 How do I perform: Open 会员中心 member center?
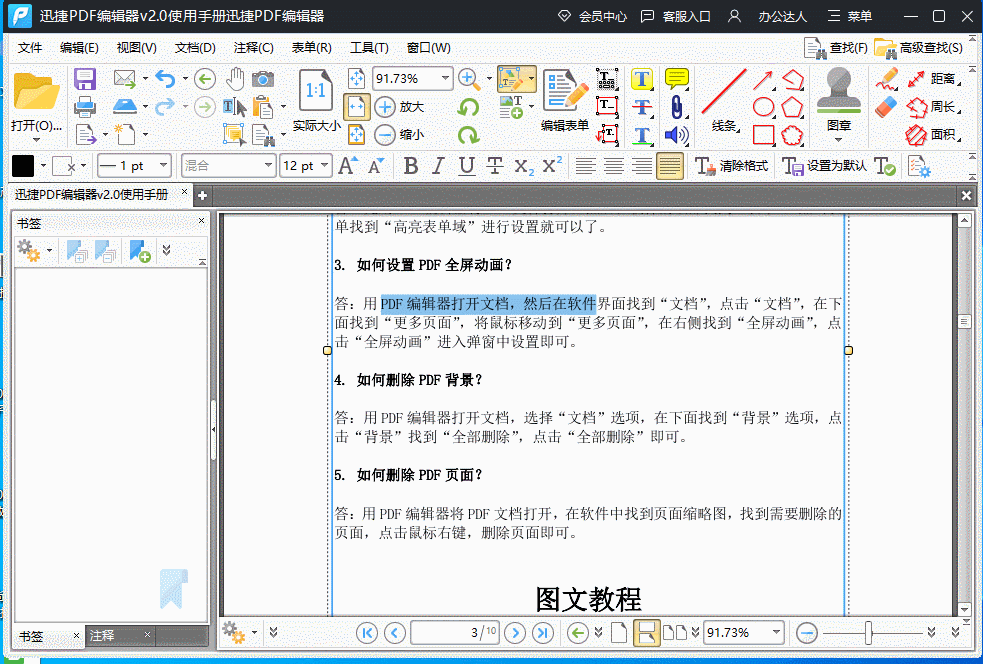[x=592, y=16]
